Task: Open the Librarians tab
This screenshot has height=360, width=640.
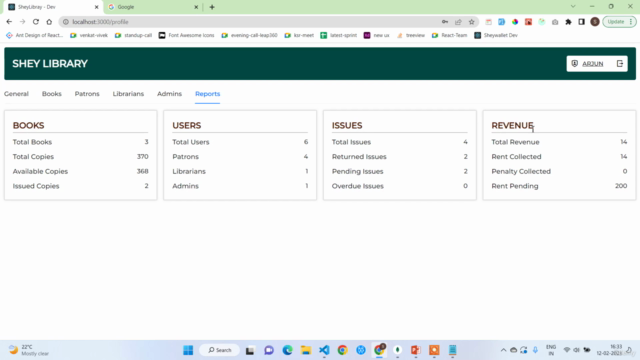Action: coord(128,94)
